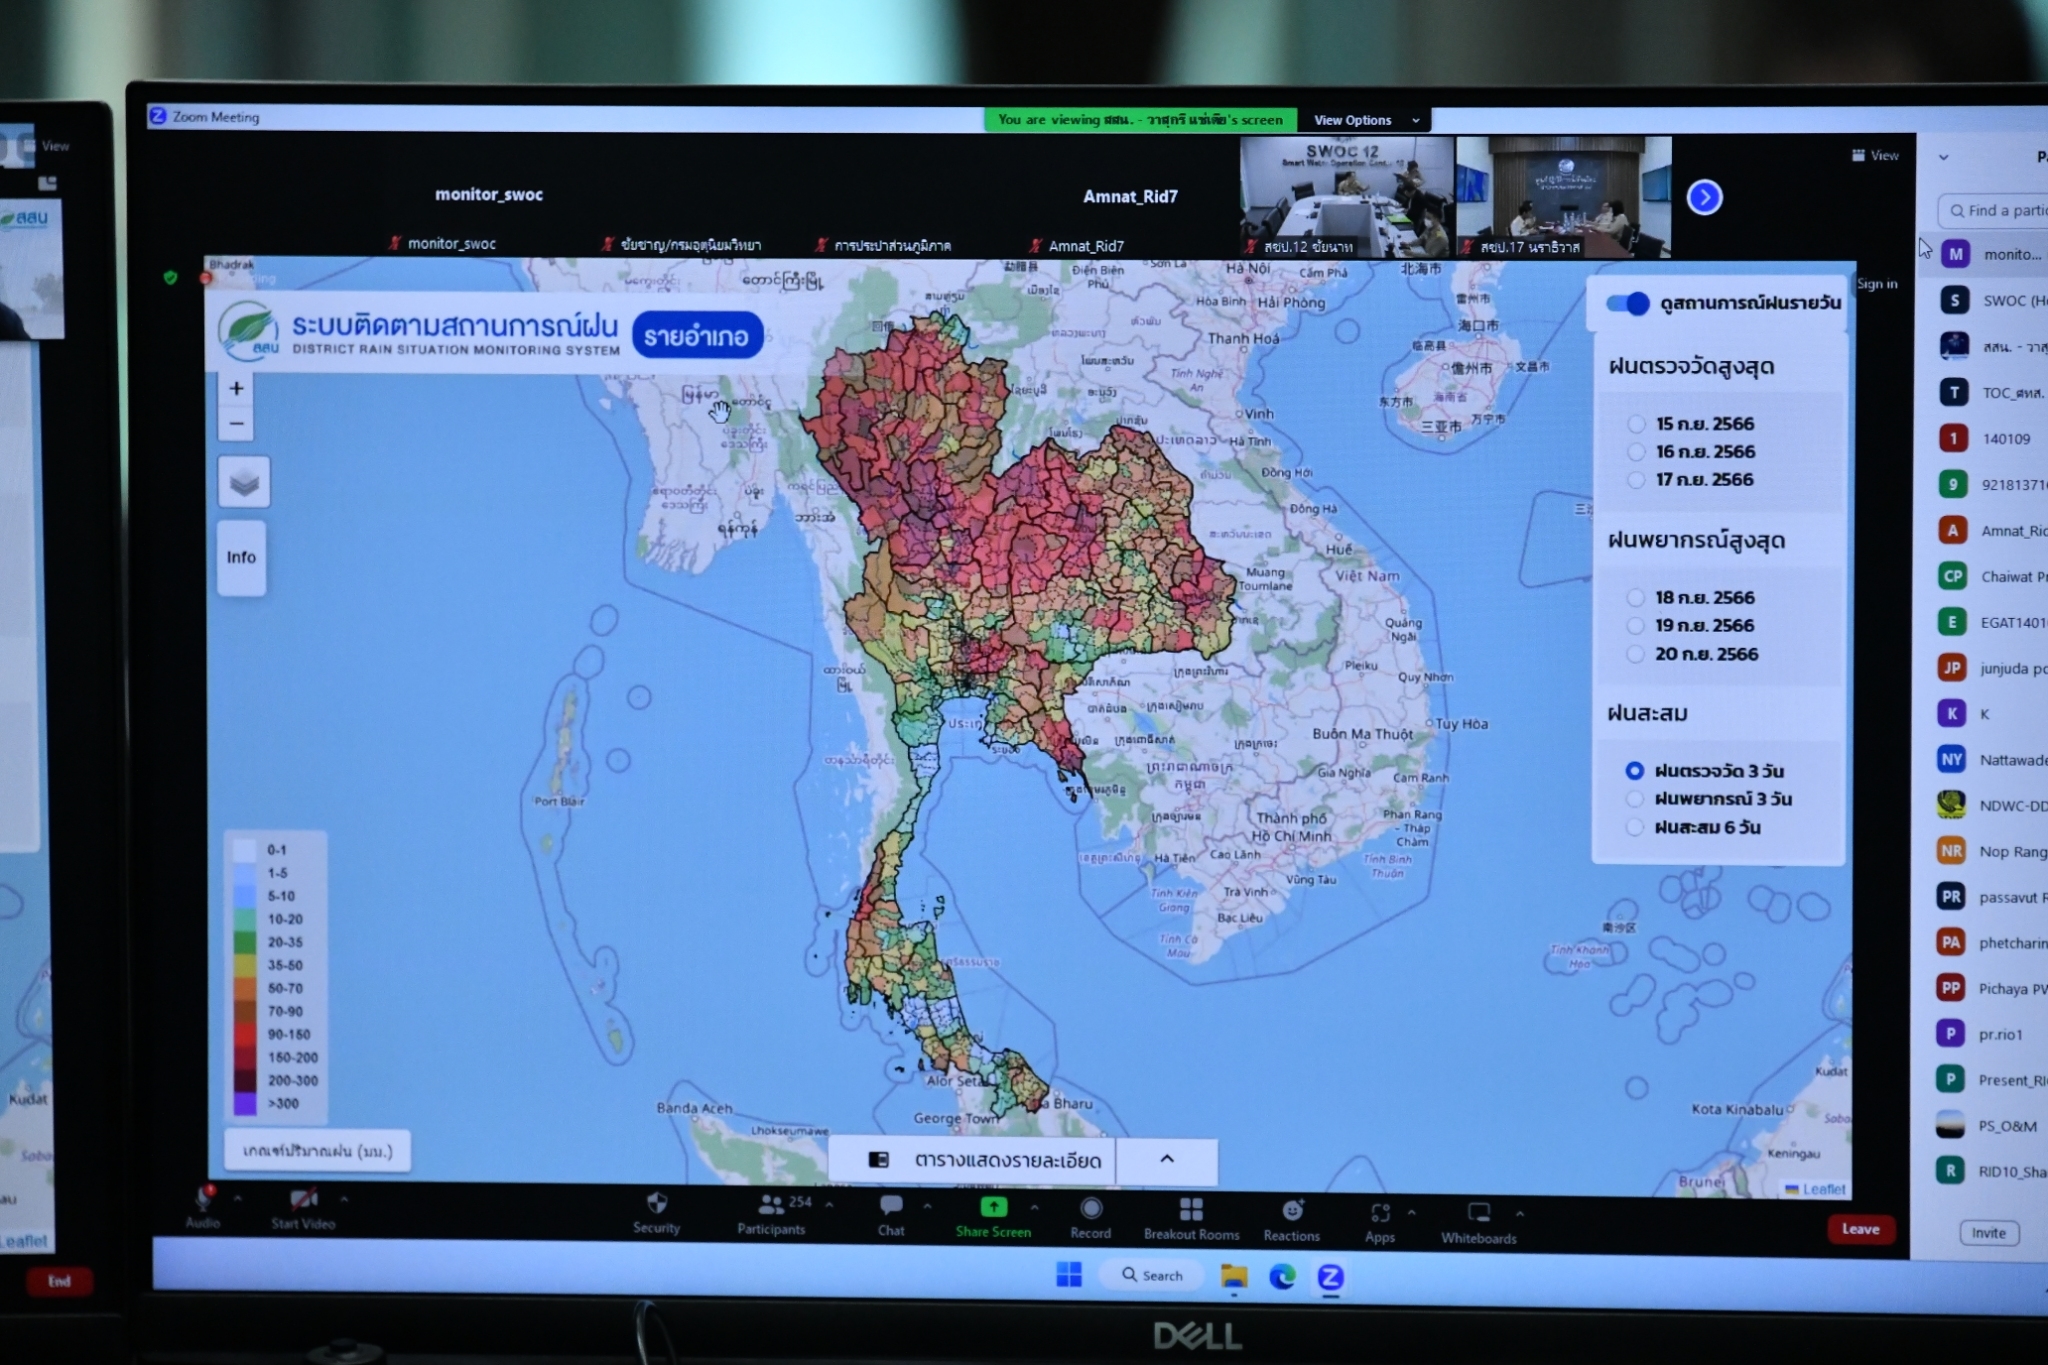This screenshot has width=2048, height=1365.
Task: Click the Find a participant search field
Action: [1992, 210]
